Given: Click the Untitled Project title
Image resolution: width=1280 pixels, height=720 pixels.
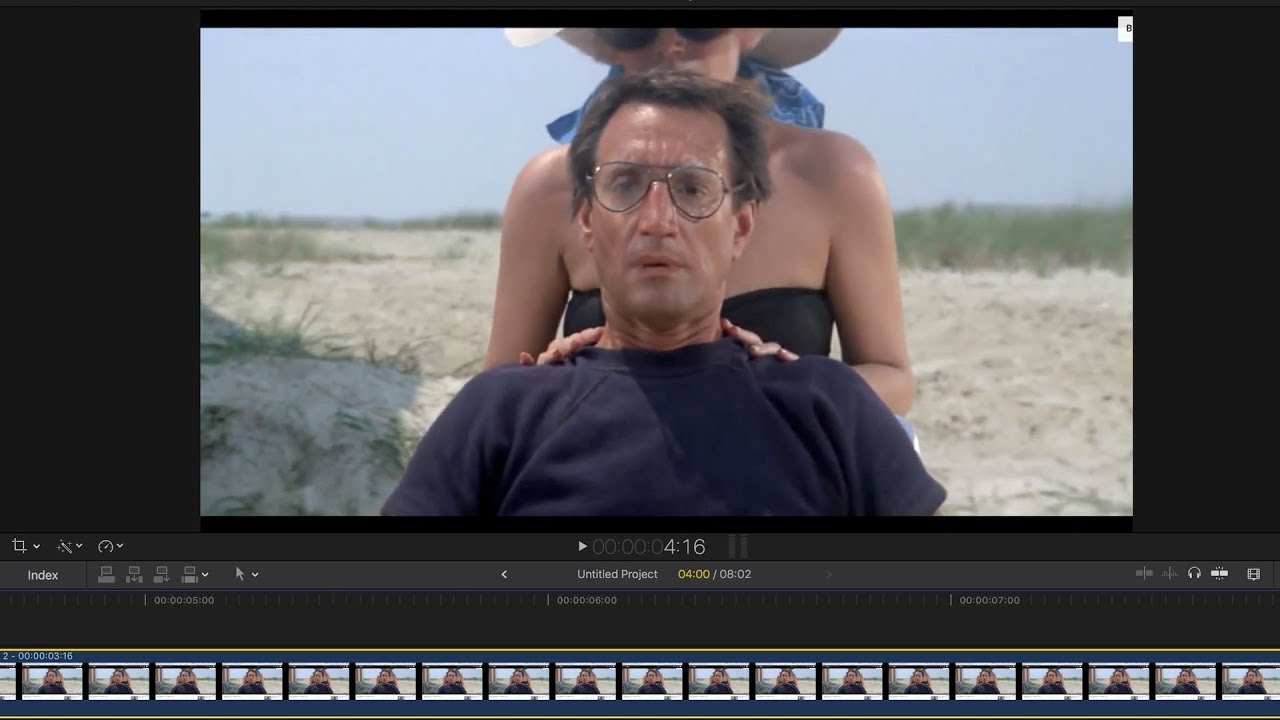Looking at the screenshot, I should tap(617, 574).
